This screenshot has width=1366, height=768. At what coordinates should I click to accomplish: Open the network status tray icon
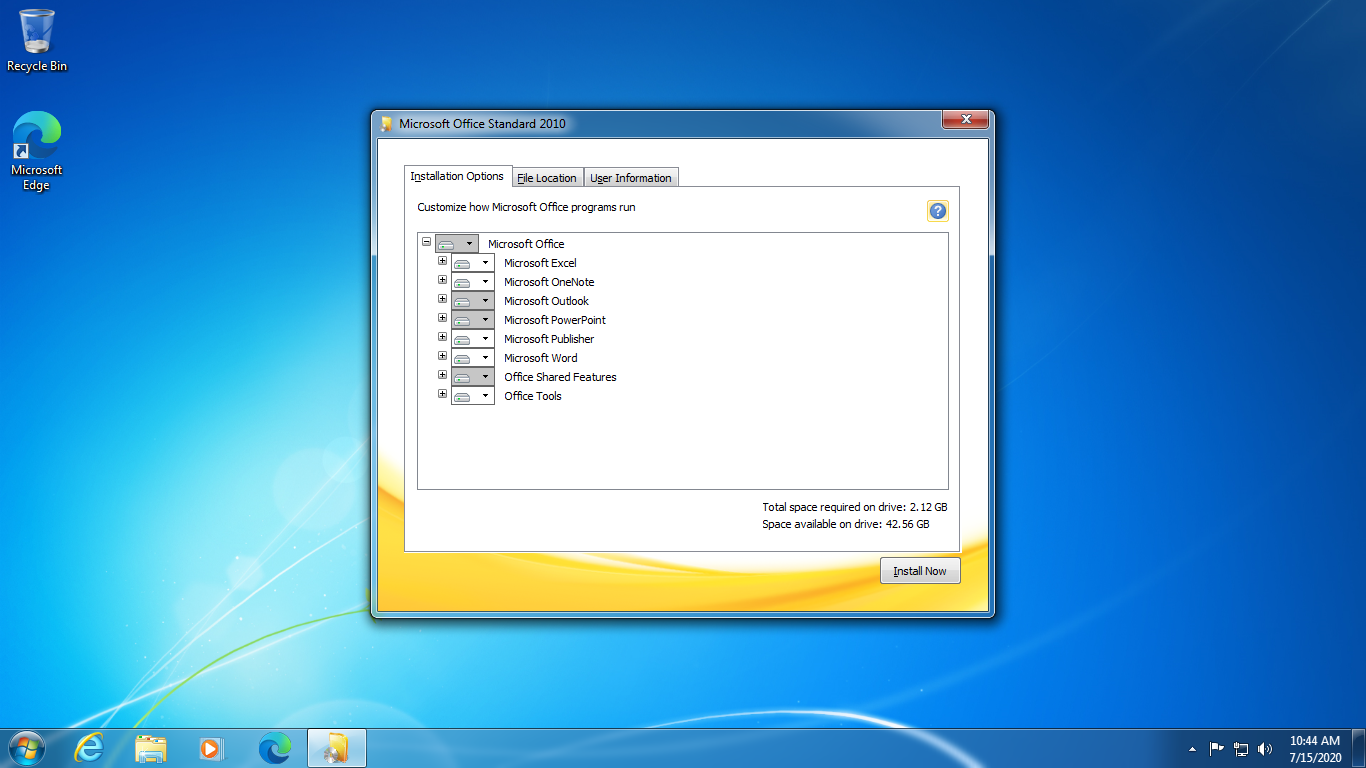[1241, 749]
